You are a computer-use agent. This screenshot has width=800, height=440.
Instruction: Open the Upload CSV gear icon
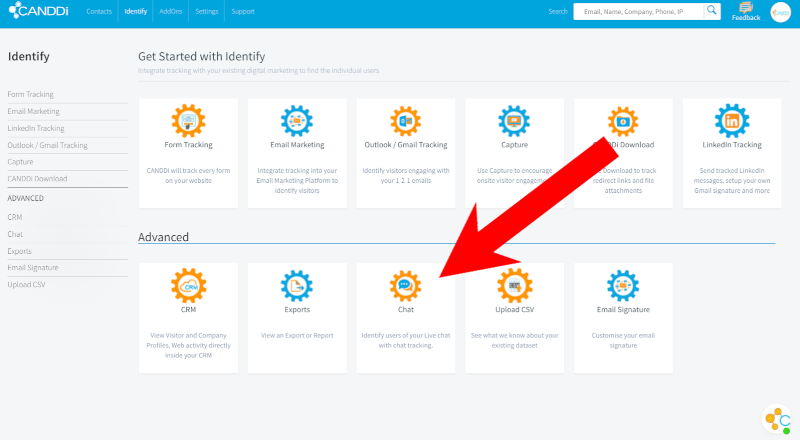click(514, 286)
